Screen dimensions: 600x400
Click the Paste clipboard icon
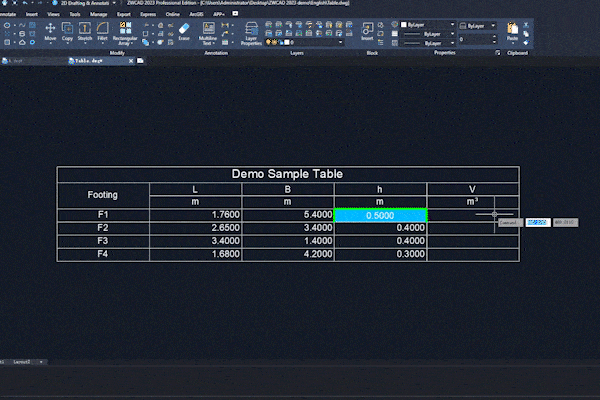click(x=512, y=30)
